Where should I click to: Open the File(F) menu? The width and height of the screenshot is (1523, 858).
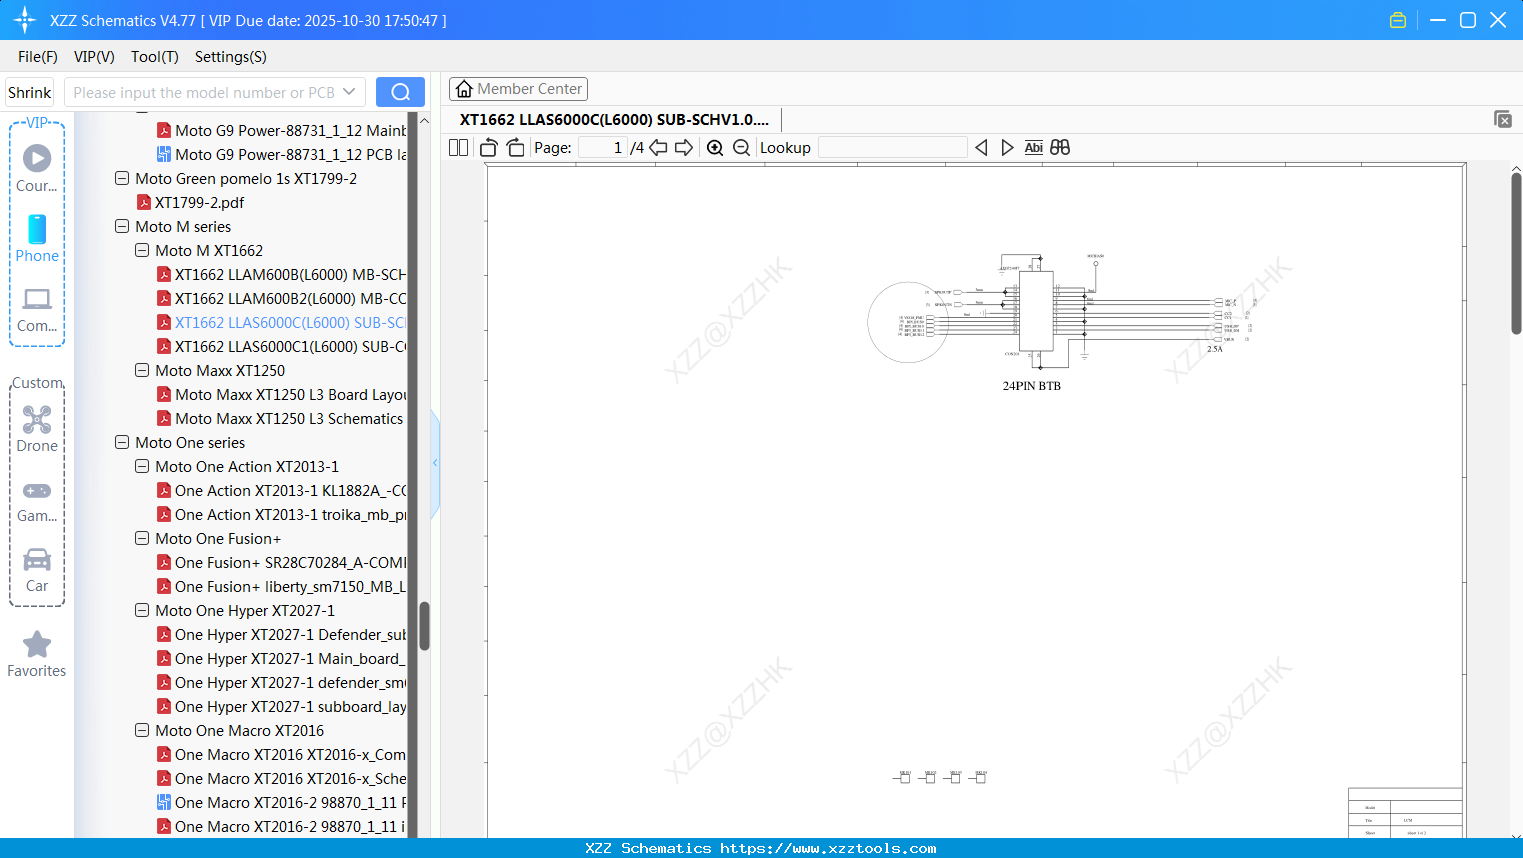38,57
